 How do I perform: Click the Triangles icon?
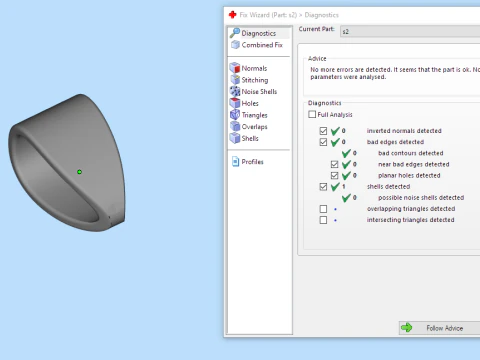pyautogui.click(x=235, y=115)
